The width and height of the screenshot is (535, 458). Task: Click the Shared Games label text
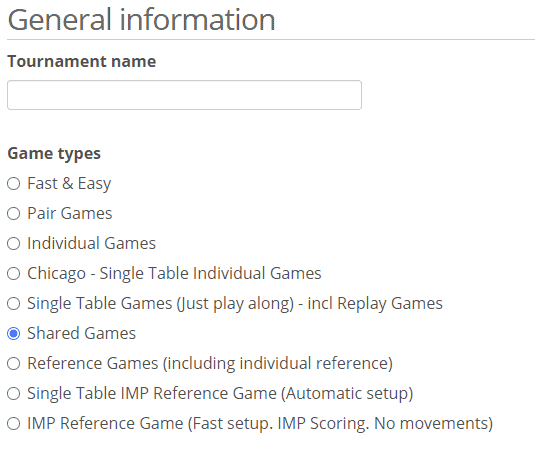click(x=82, y=333)
